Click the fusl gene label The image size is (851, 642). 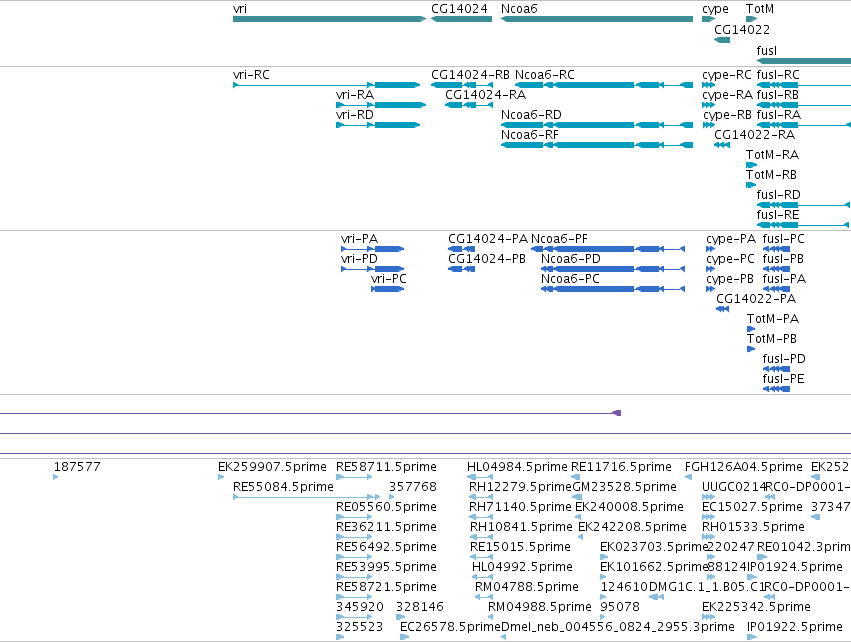pyautogui.click(x=767, y=50)
